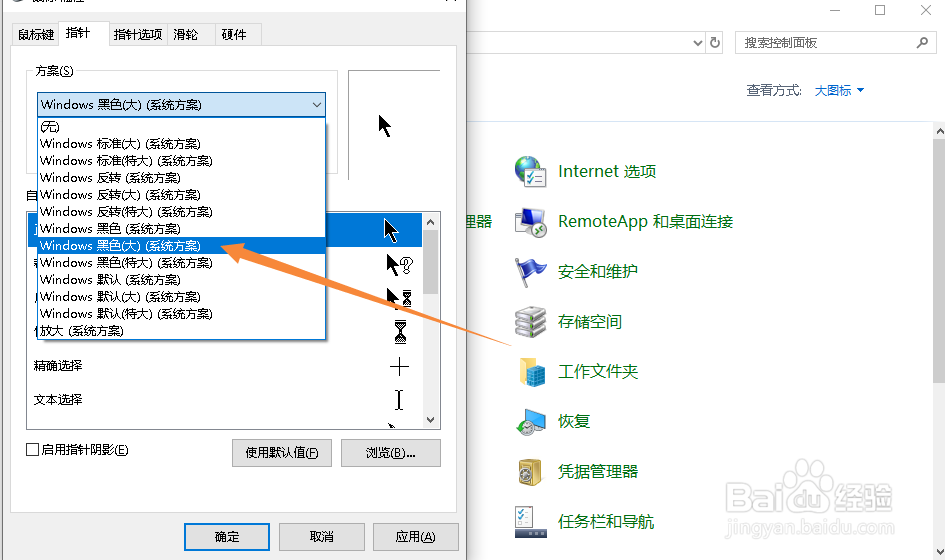
Task: Choose Windows 反转(大) scheme
Action: [x=181, y=195]
